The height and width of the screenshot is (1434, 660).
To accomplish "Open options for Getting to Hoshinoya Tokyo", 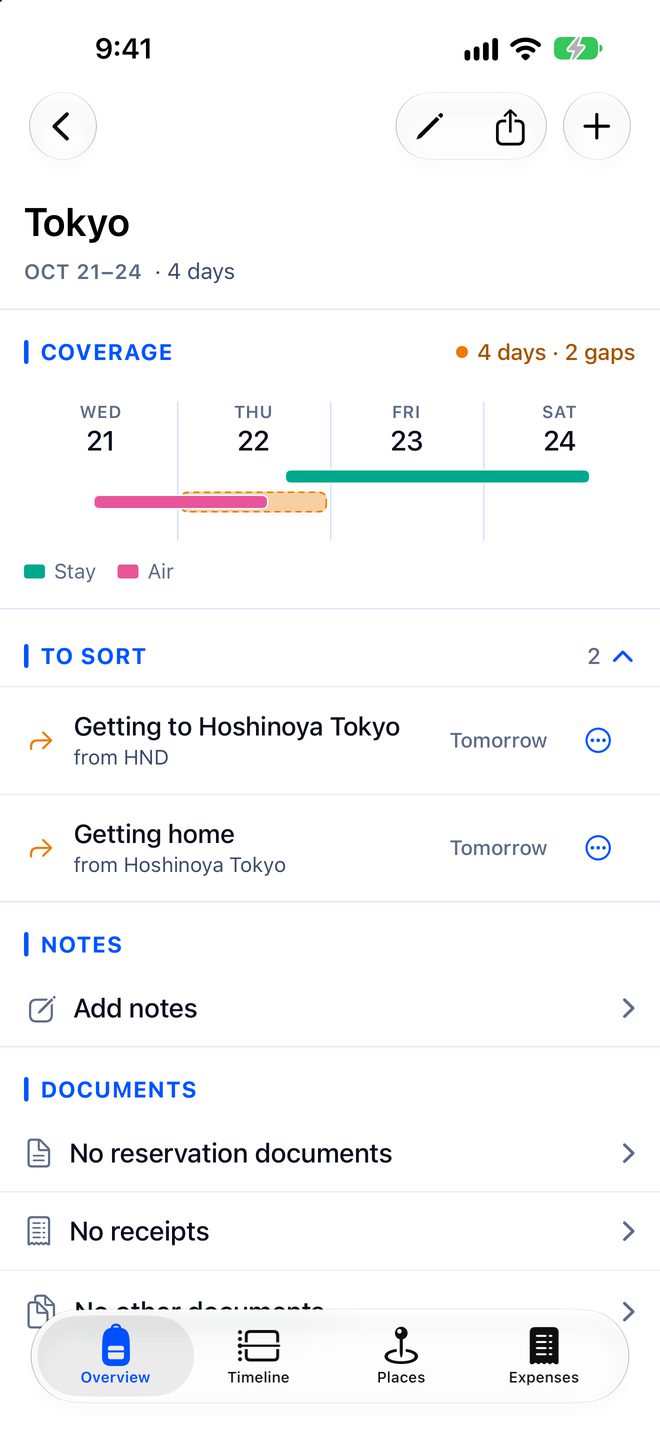I will pos(598,741).
